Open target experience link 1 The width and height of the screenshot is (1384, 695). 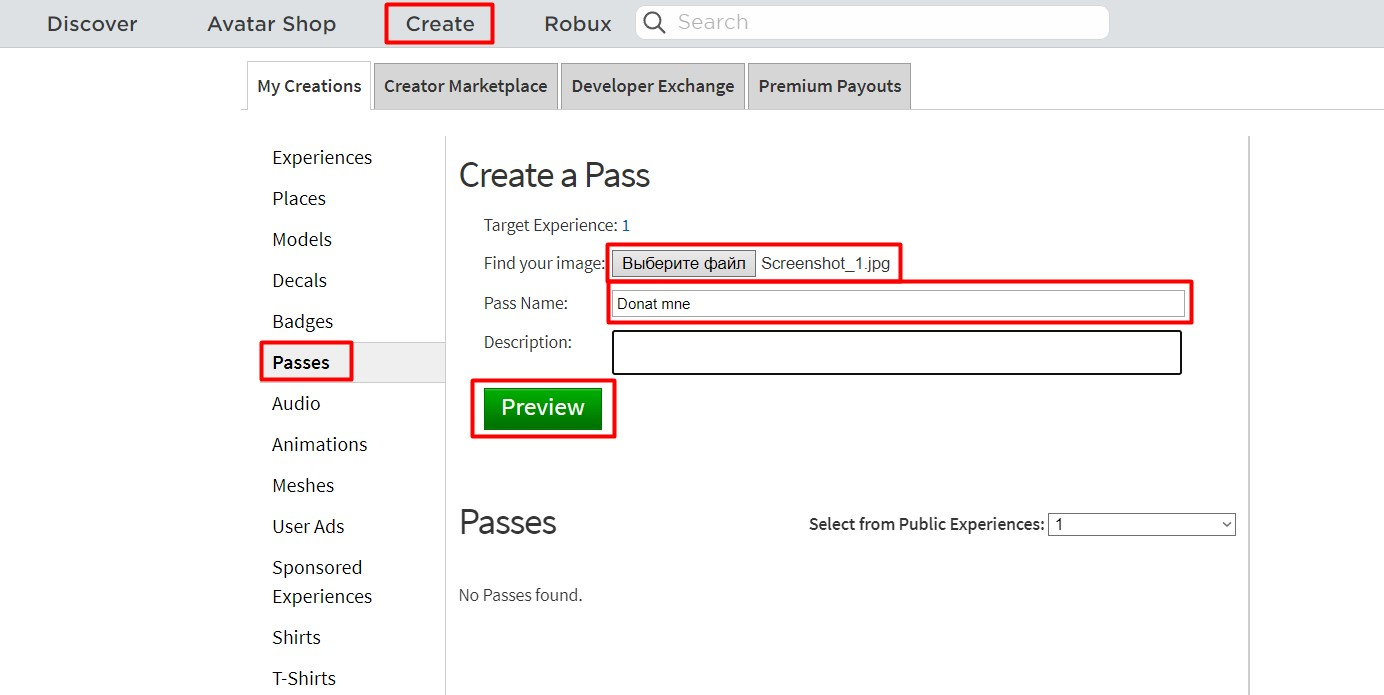pos(626,226)
